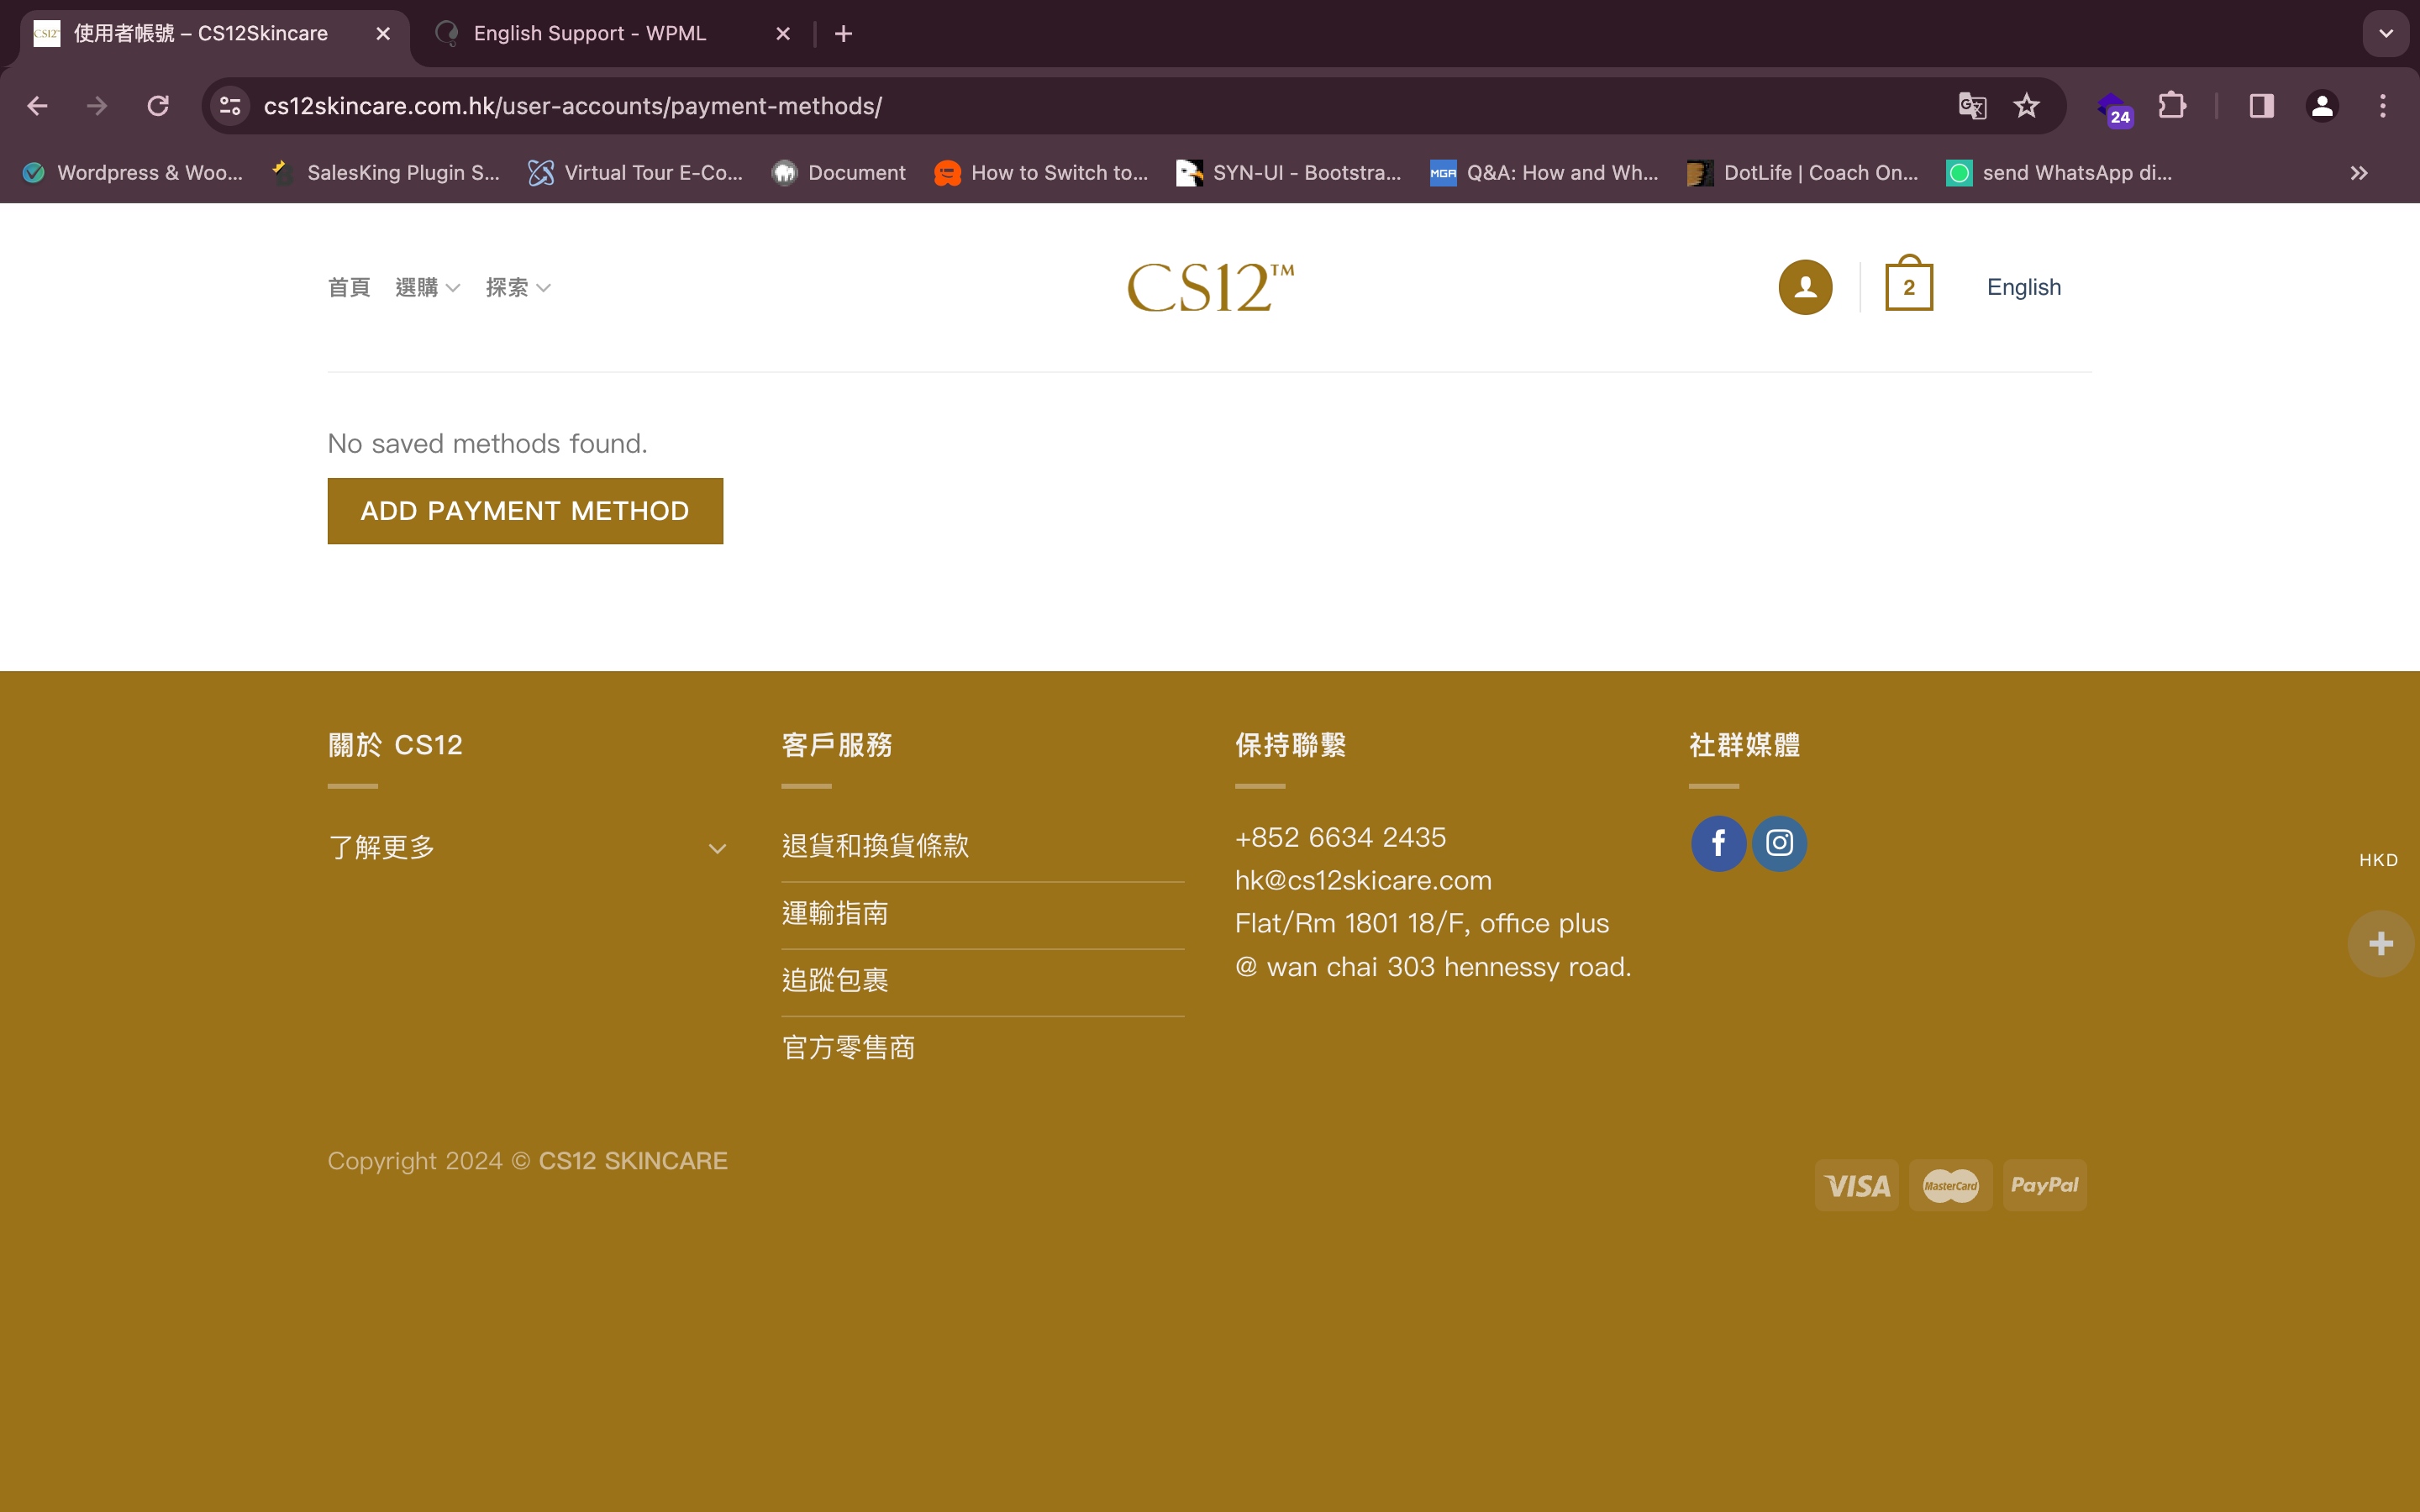Switch language to English
The width and height of the screenshot is (2420, 1512).
(x=2023, y=287)
